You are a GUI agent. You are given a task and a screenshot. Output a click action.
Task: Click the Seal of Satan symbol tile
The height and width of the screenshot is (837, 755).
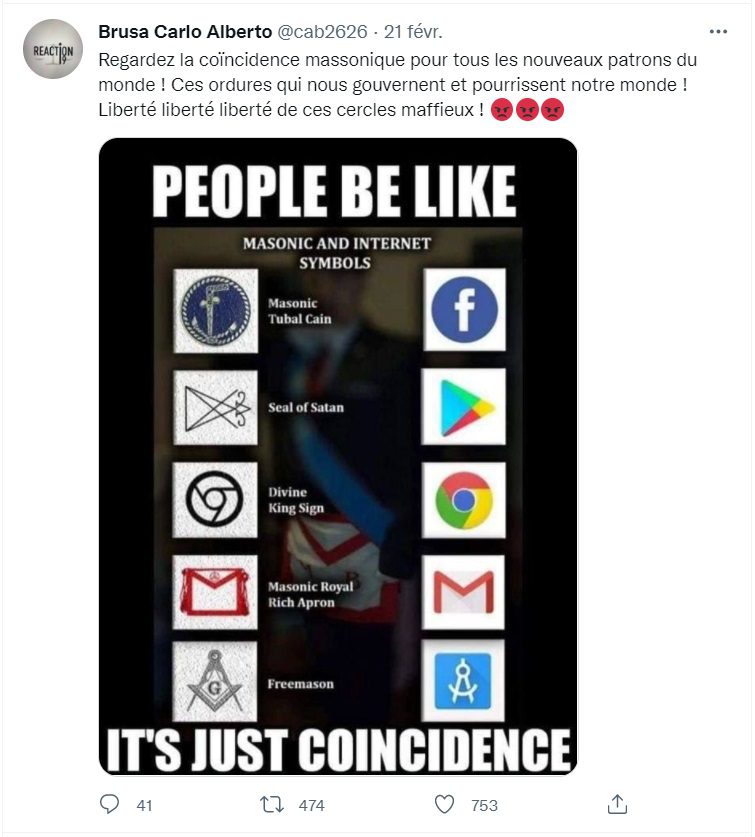click(216, 408)
